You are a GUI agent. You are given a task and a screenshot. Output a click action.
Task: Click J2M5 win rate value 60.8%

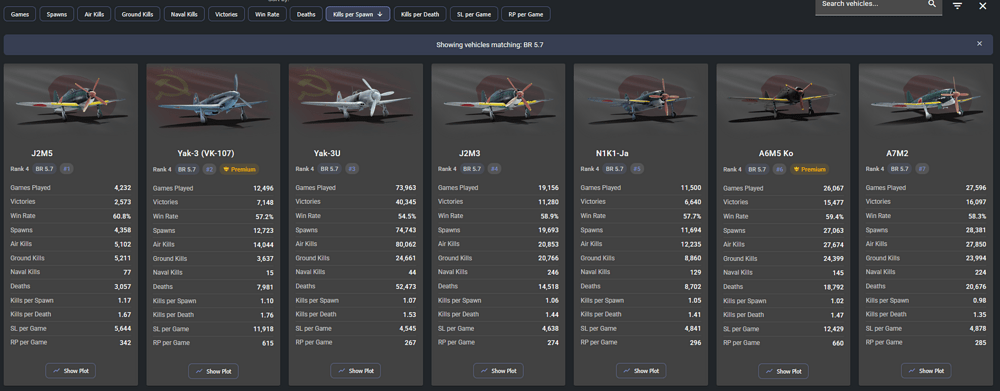(122, 216)
